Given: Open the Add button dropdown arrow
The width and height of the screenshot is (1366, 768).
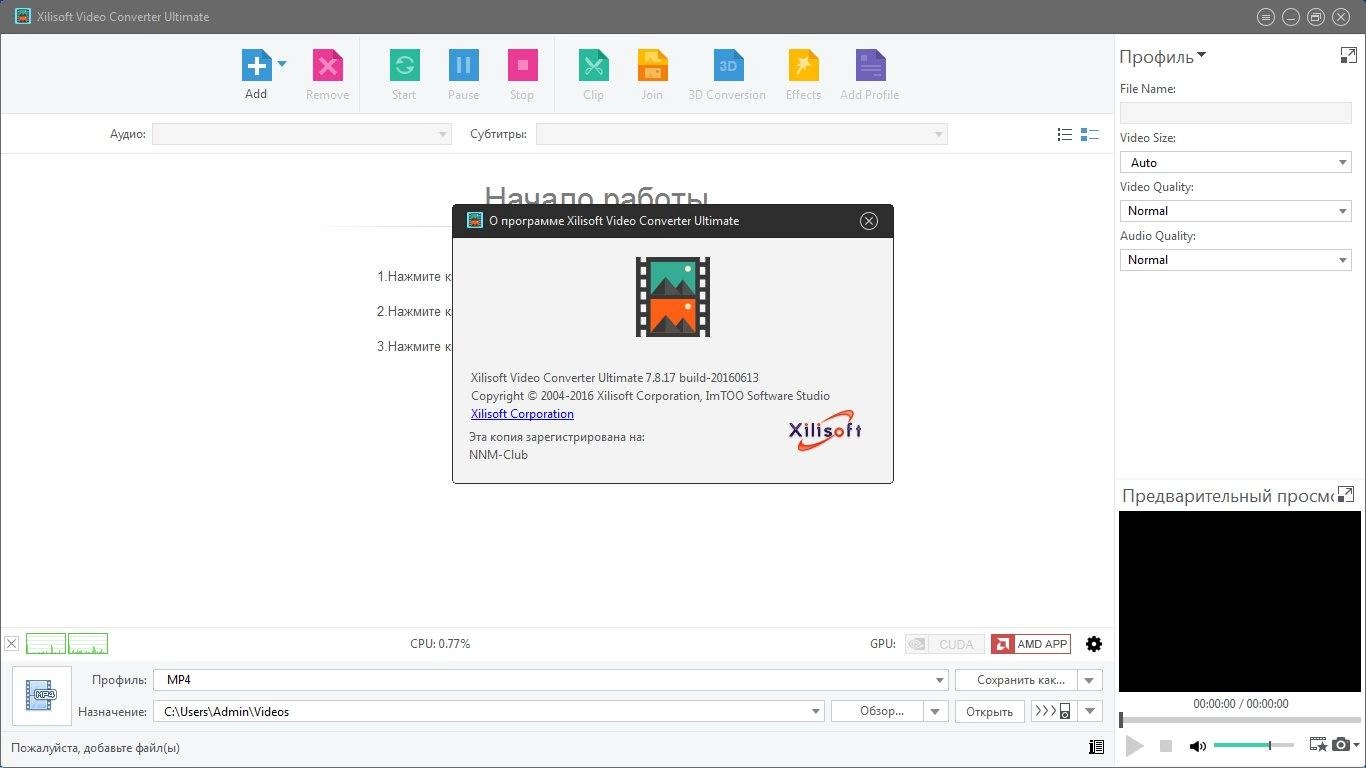Looking at the screenshot, I should (282, 64).
